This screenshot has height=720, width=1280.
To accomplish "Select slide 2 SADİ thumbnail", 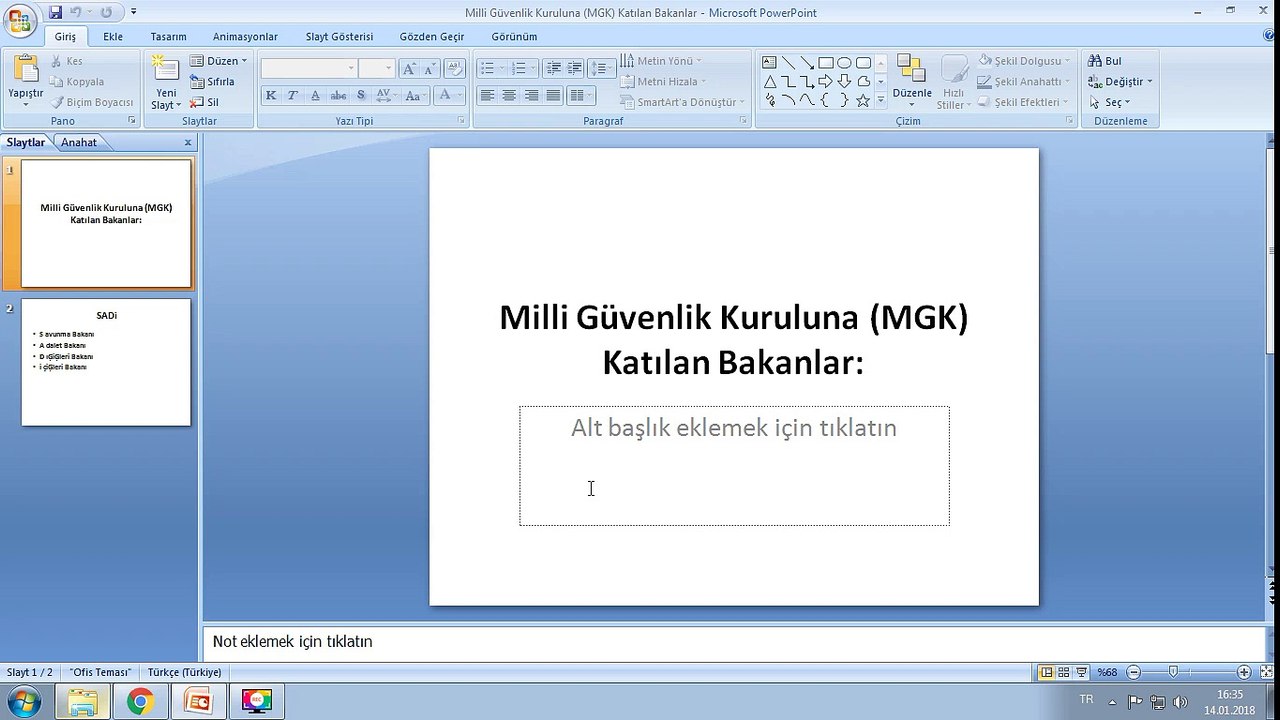I will [x=106, y=362].
